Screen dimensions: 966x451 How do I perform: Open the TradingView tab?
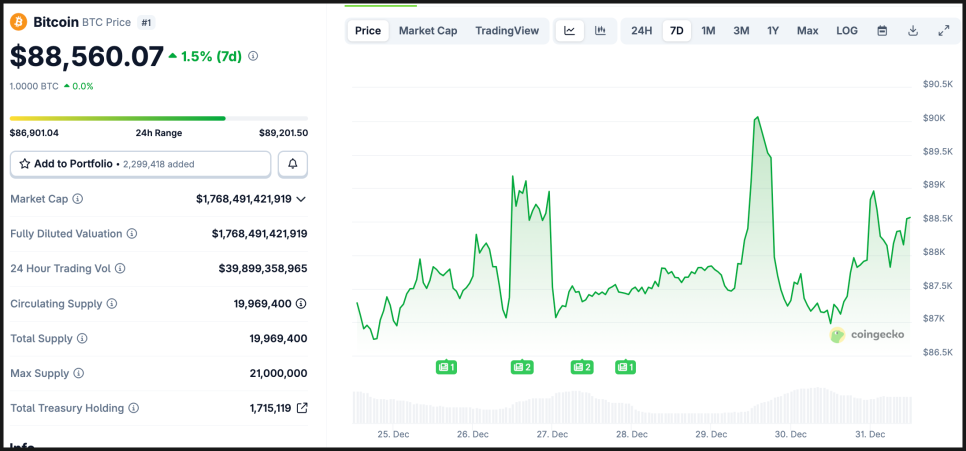tap(507, 31)
